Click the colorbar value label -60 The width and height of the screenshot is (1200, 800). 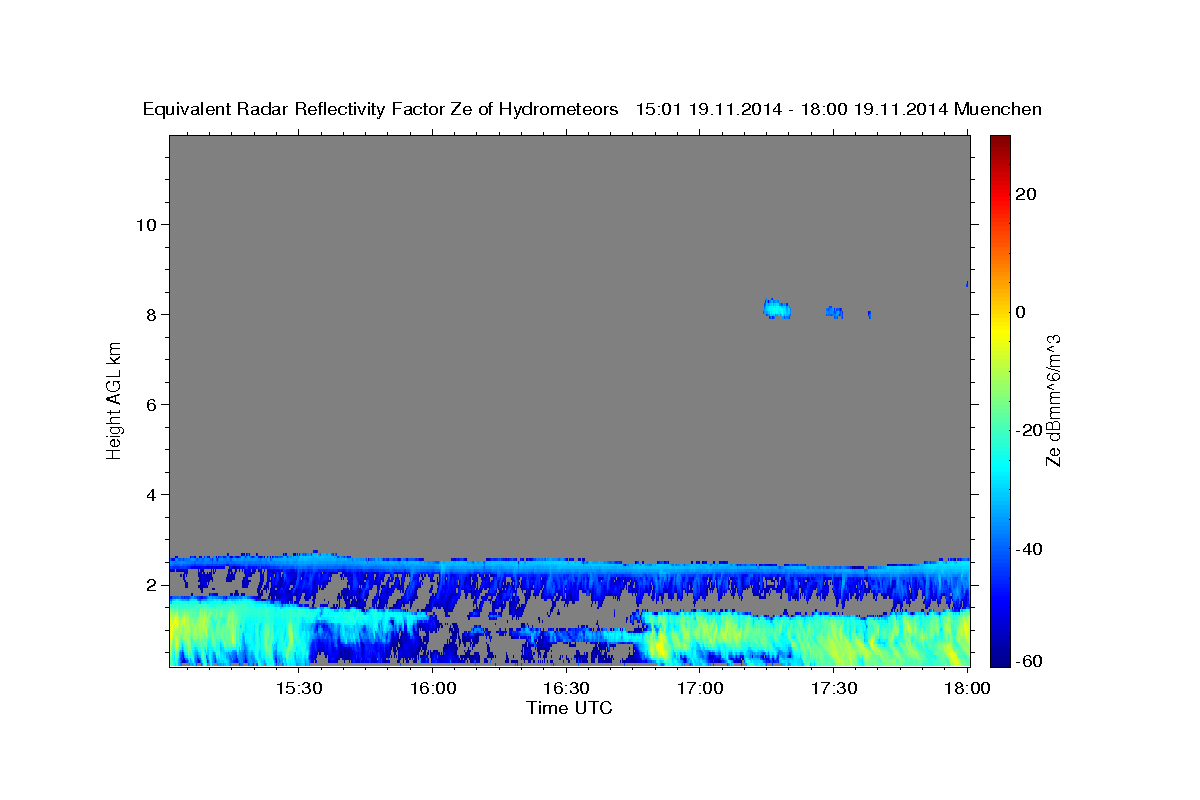coord(1029,660)
